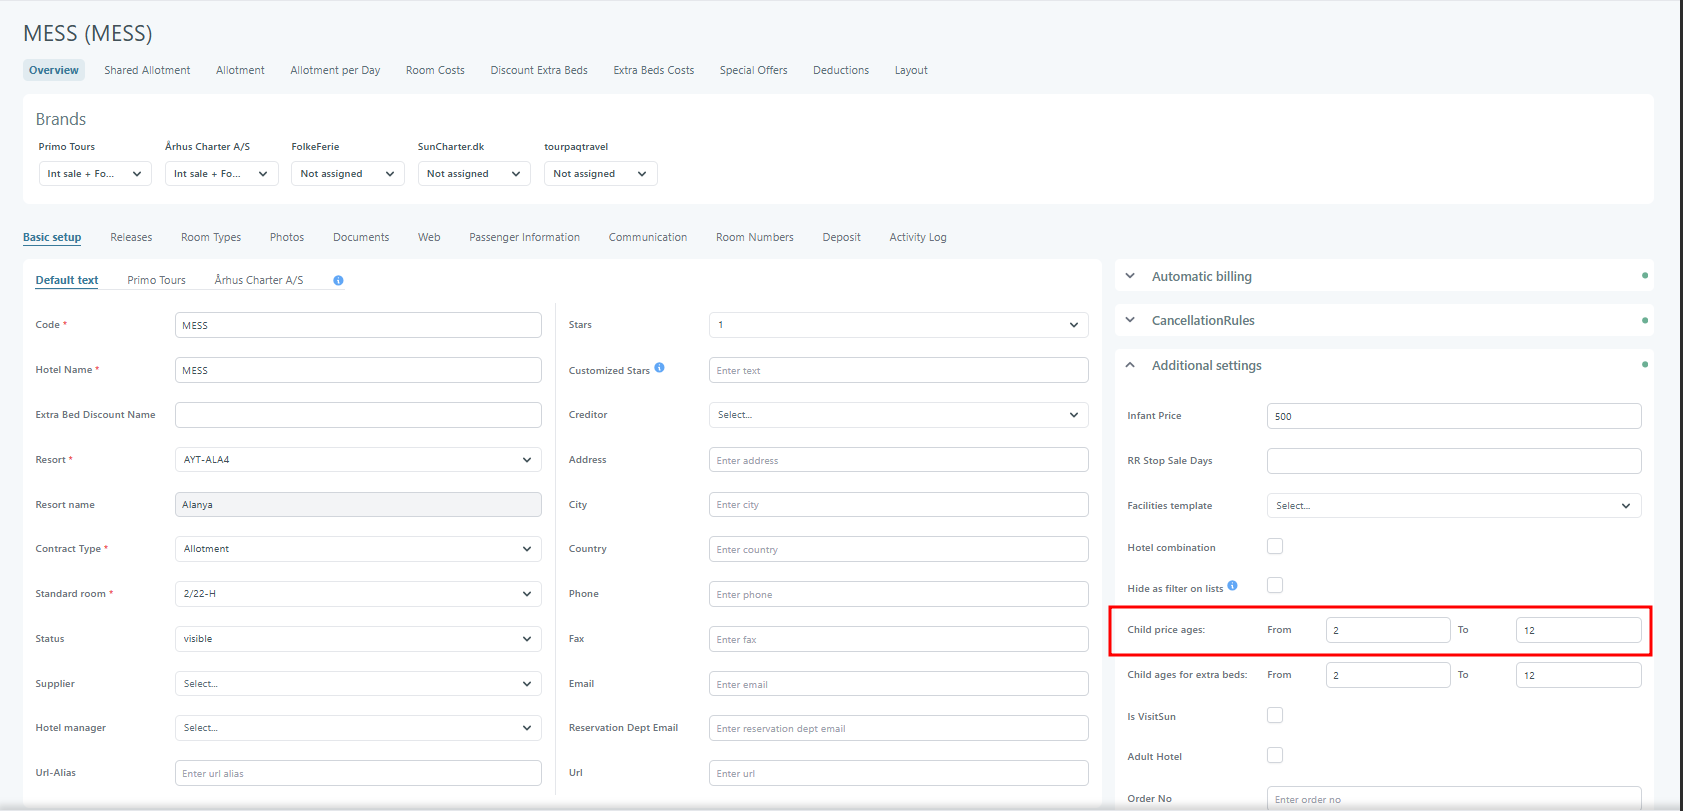Enable the Hotel combination checkbox
This screenshot has height=811, width=1683.
tap(1275, 546)
